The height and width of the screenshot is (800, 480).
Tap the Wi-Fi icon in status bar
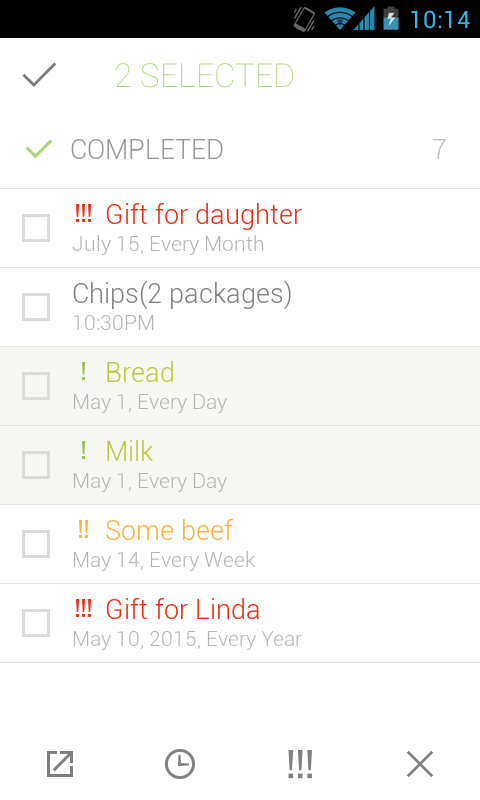338,19
